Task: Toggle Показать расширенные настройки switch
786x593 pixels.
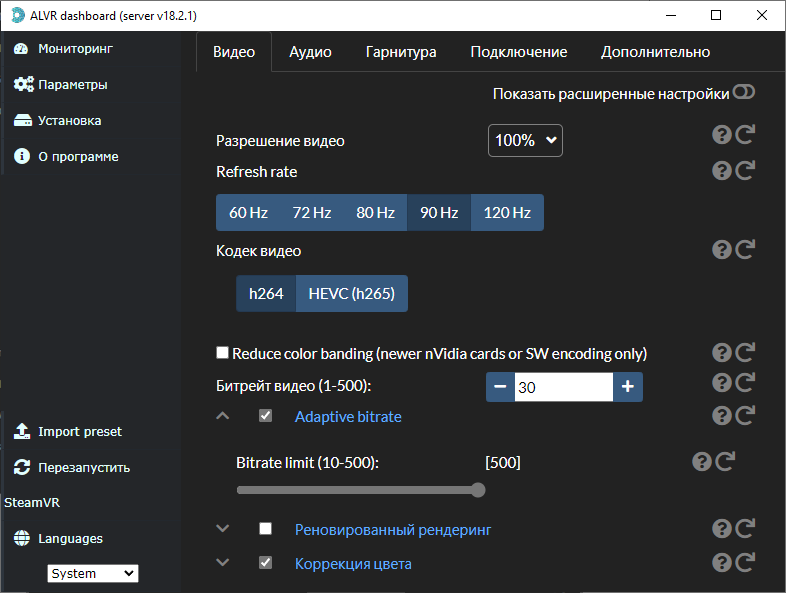Action: tap(743, 92)
